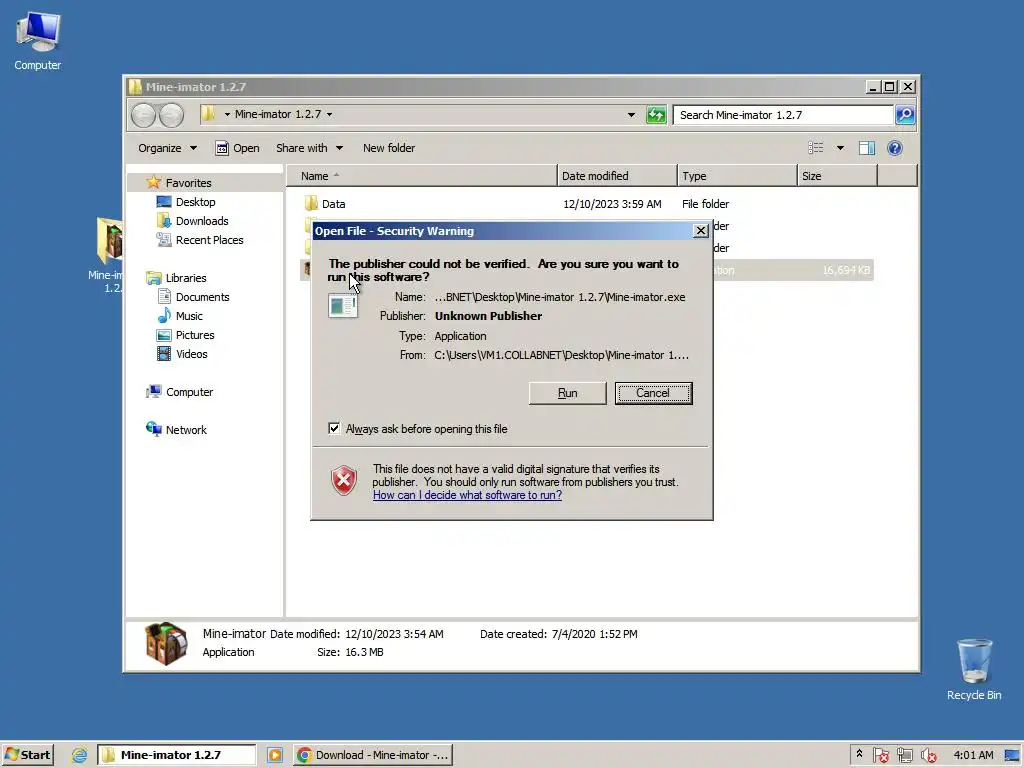Sort by Type column header
This screenshot has width=1024, height=768.
pyautogui.click(x=737, y=176)
